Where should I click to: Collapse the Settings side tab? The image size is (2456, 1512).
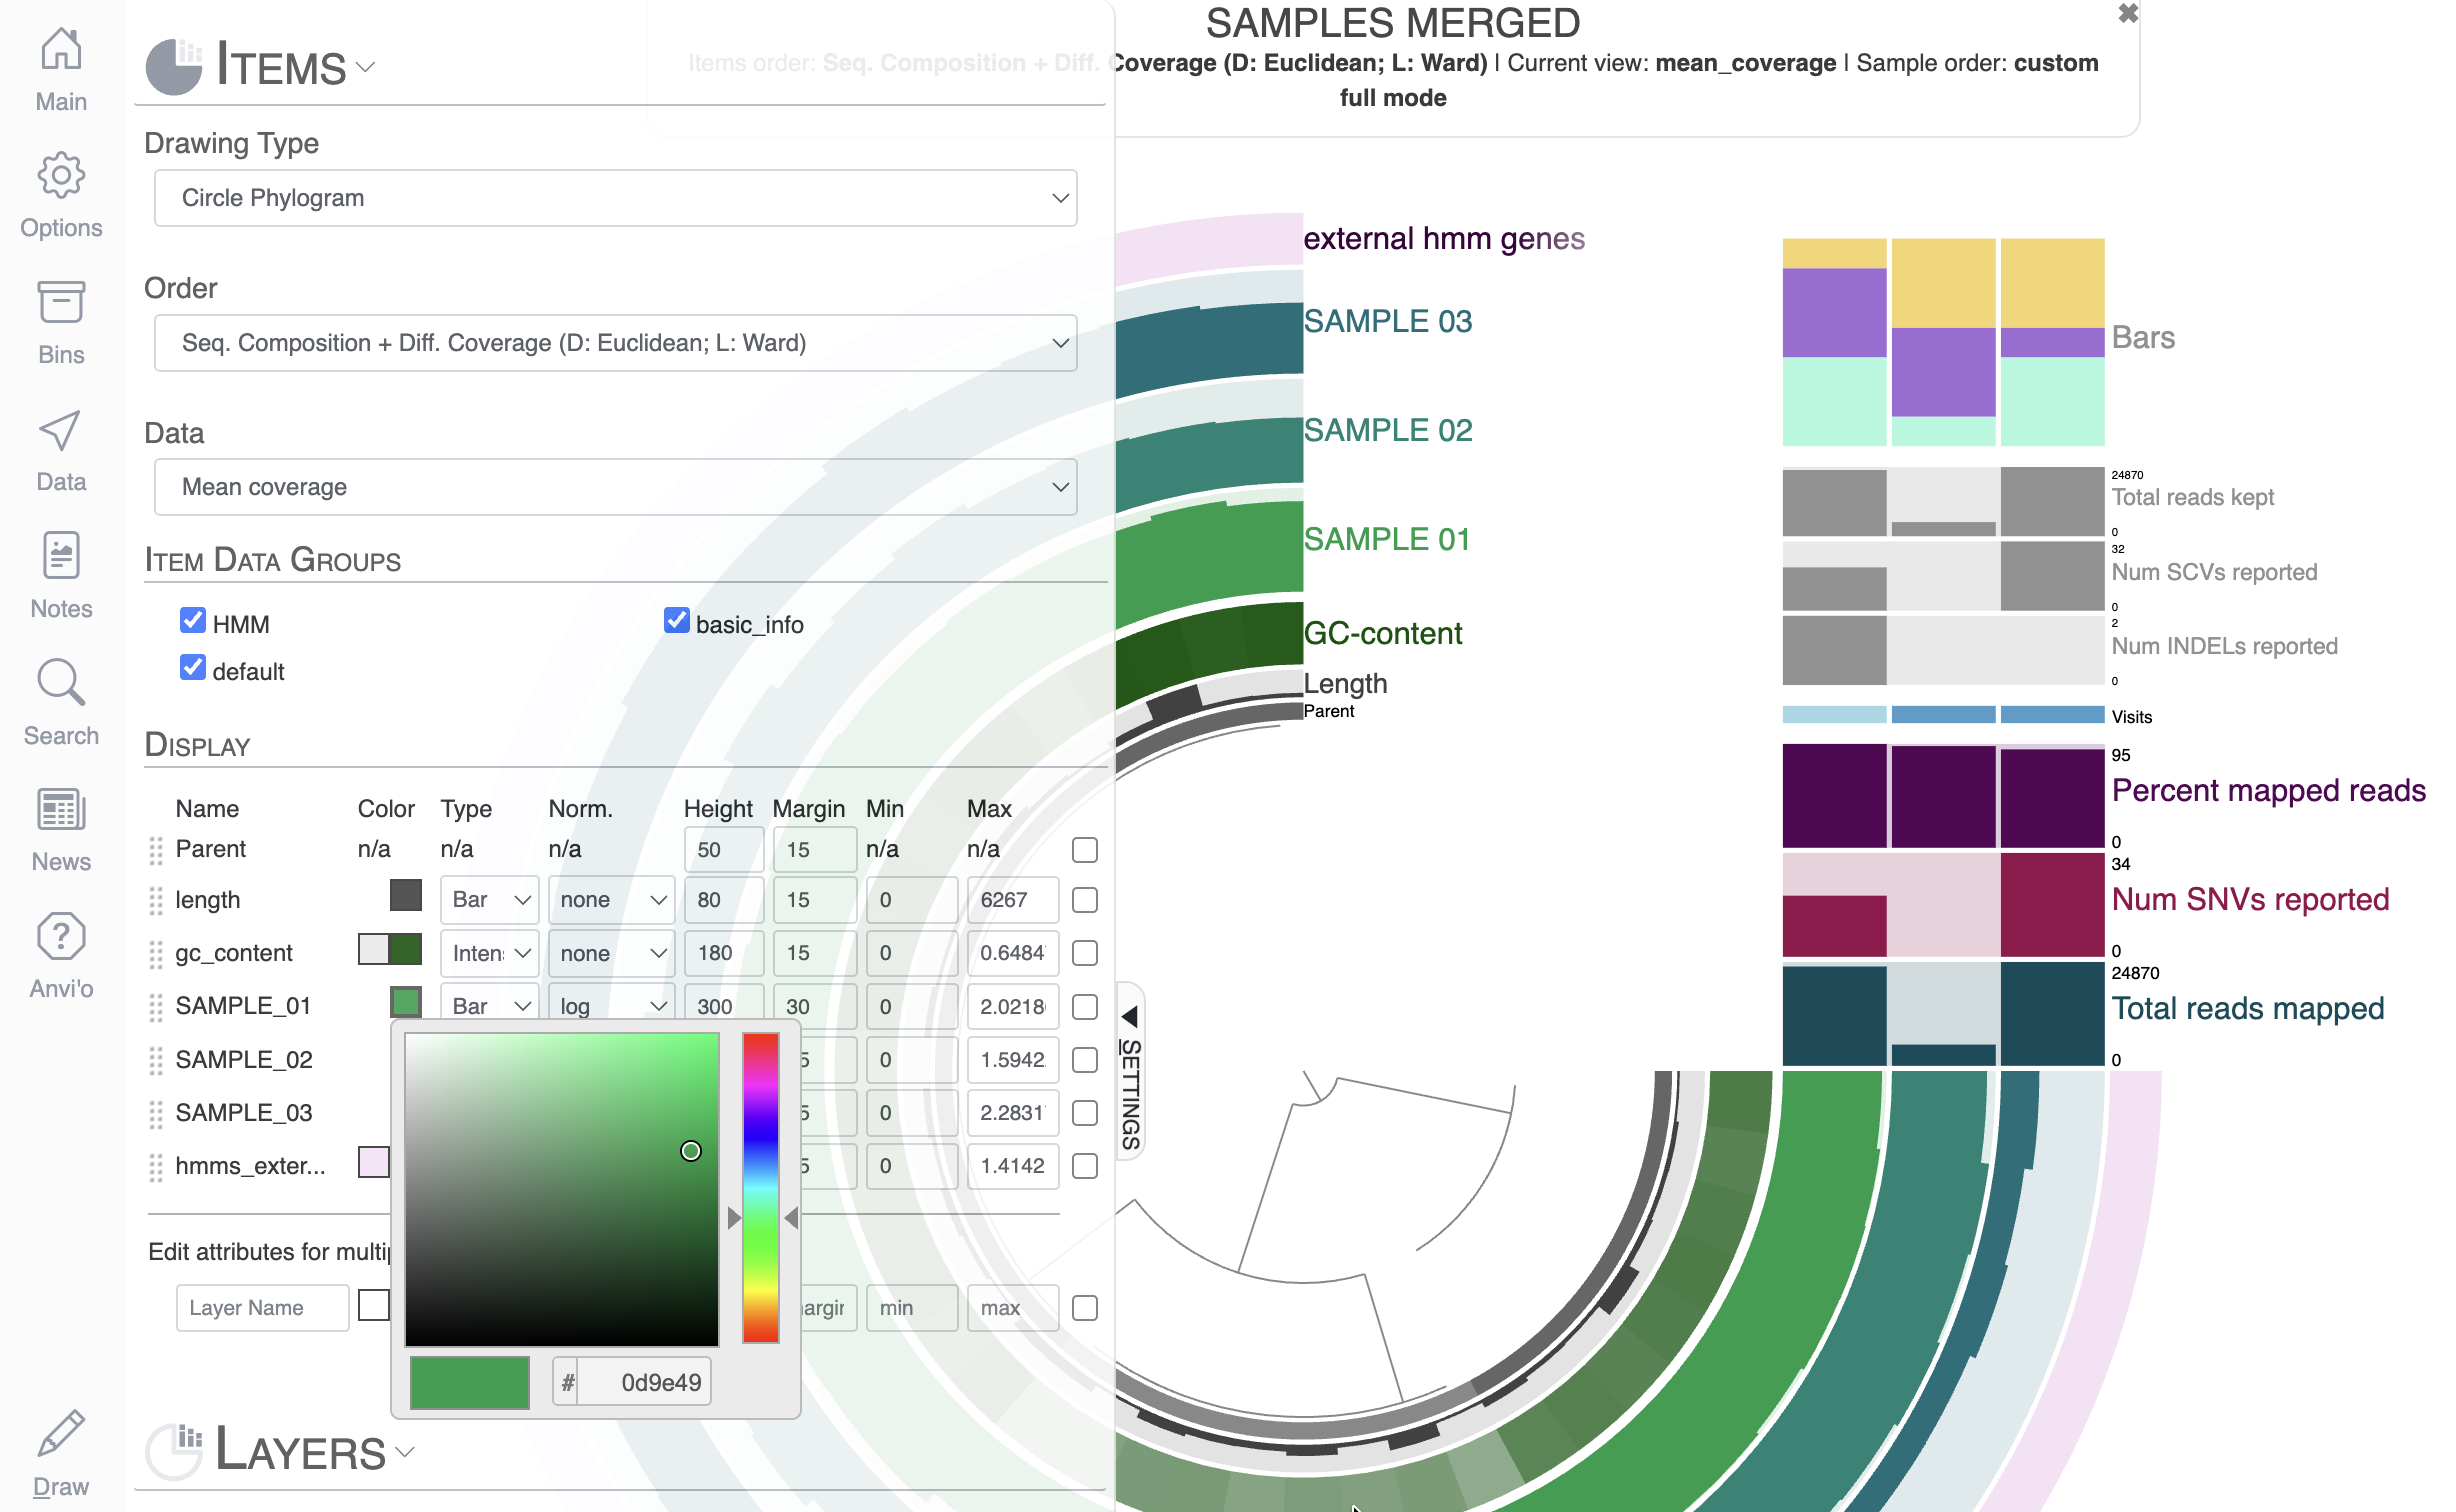(x=1130, y=1071)
